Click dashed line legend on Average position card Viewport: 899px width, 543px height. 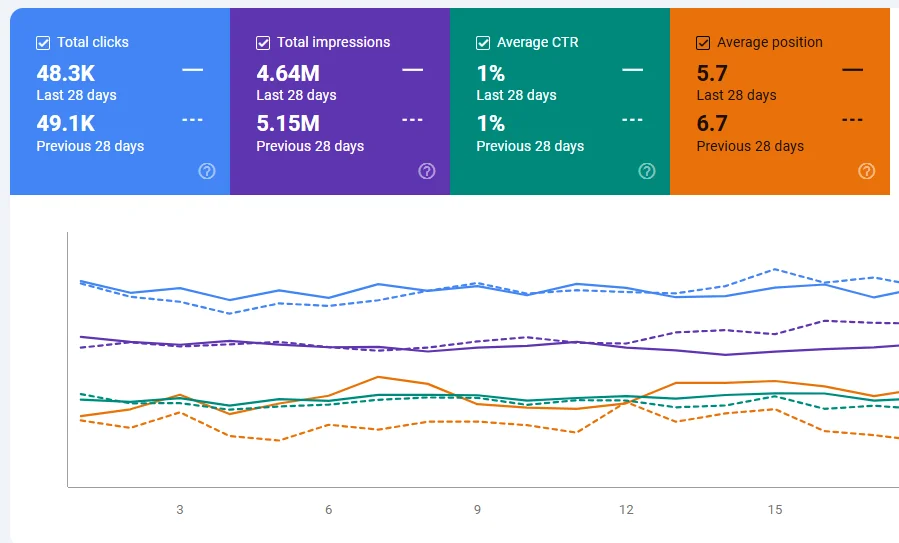click(852, 120)
